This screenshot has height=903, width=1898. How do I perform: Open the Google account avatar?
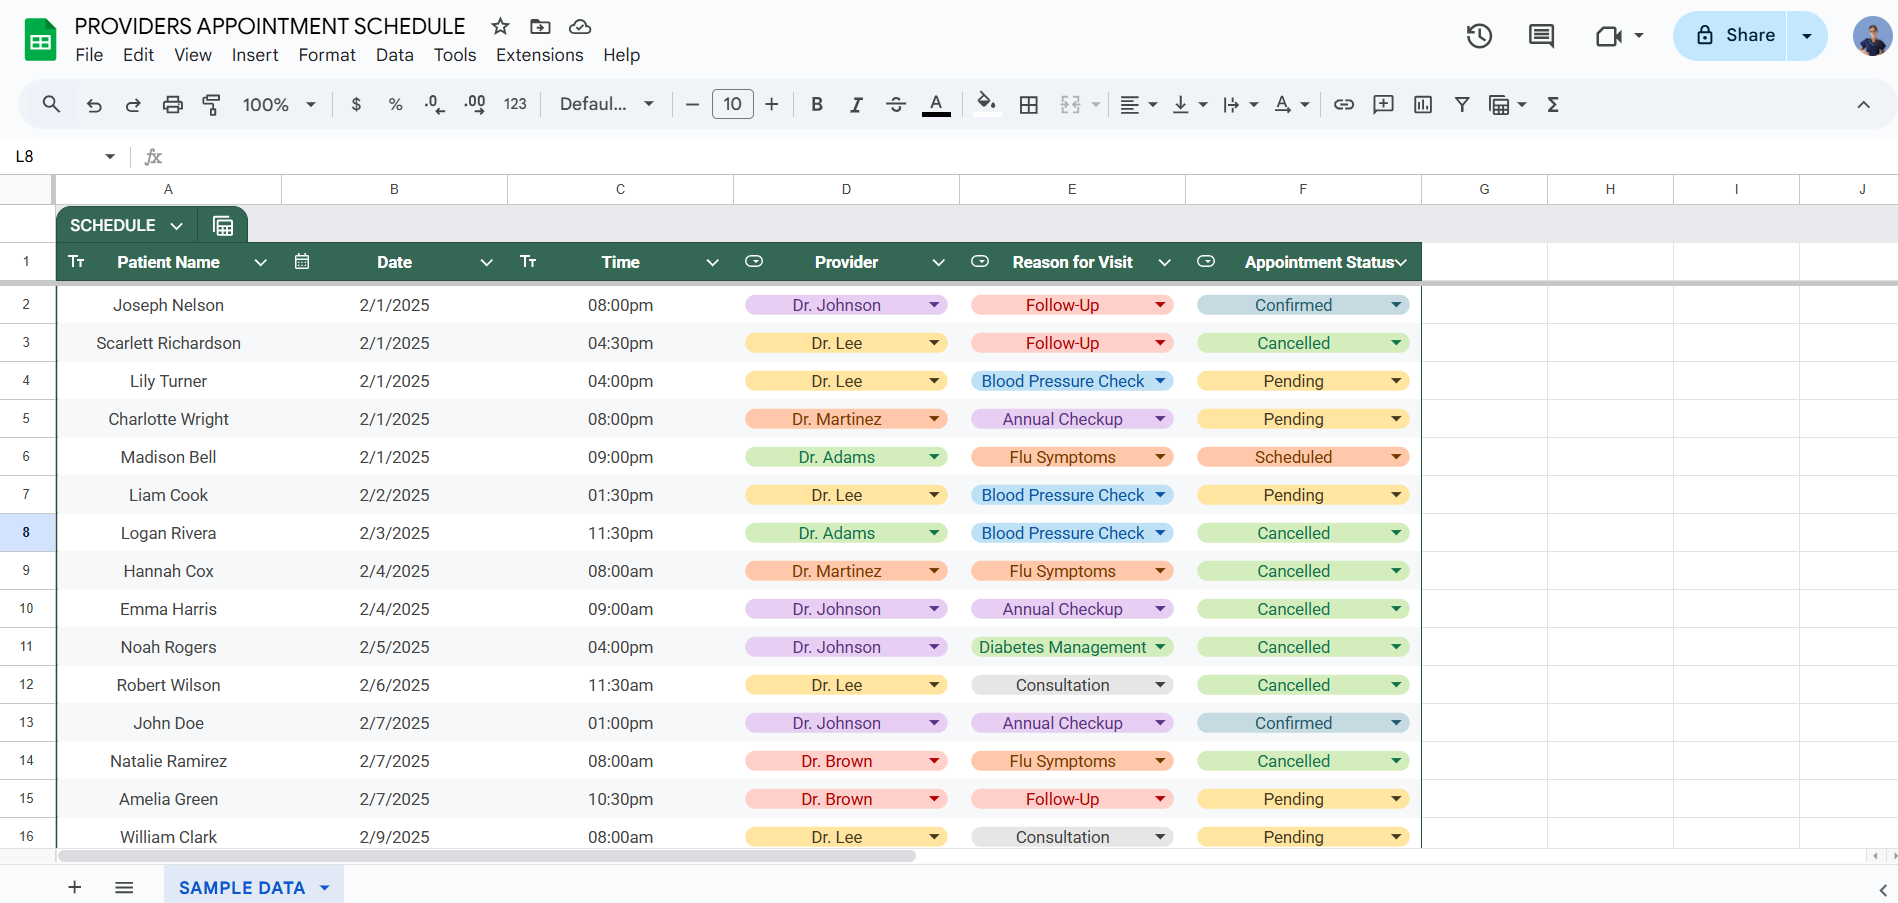coord(1872,36)
